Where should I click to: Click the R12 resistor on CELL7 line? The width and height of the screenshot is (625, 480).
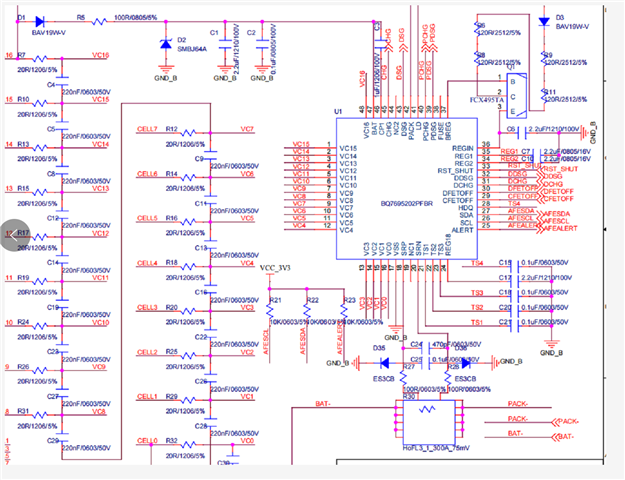coord(188,132)
